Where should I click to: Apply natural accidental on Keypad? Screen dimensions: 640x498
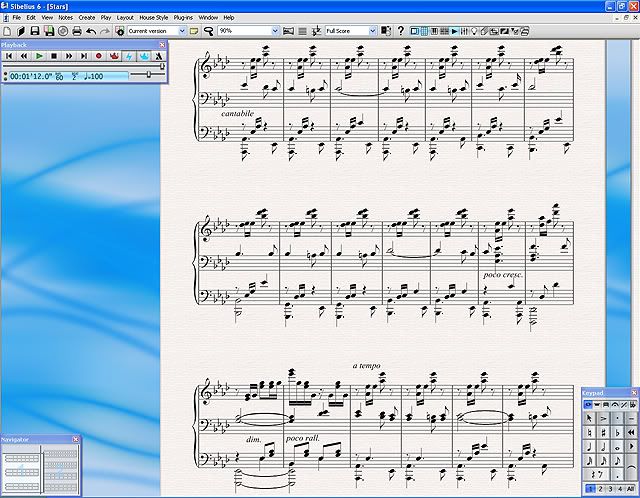[589, 432]
